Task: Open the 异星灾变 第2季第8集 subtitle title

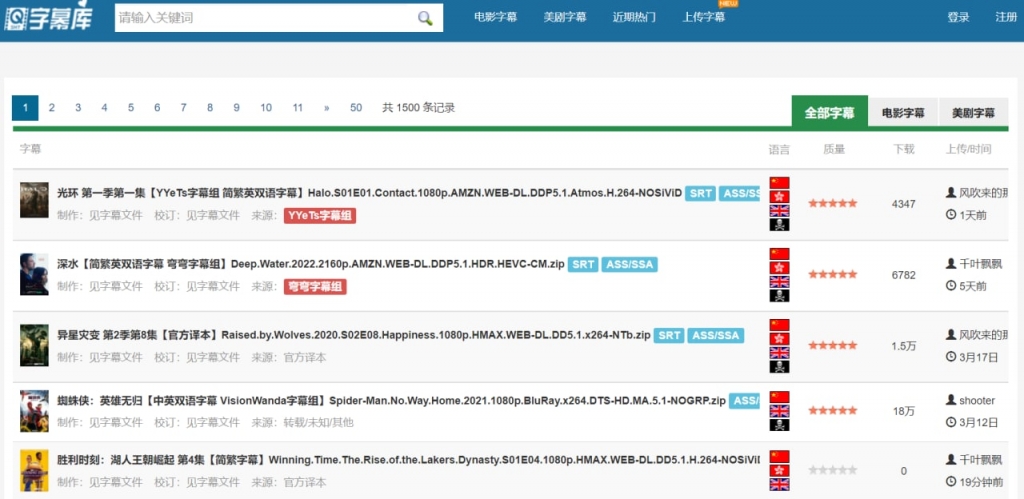Action: (353, 336)
